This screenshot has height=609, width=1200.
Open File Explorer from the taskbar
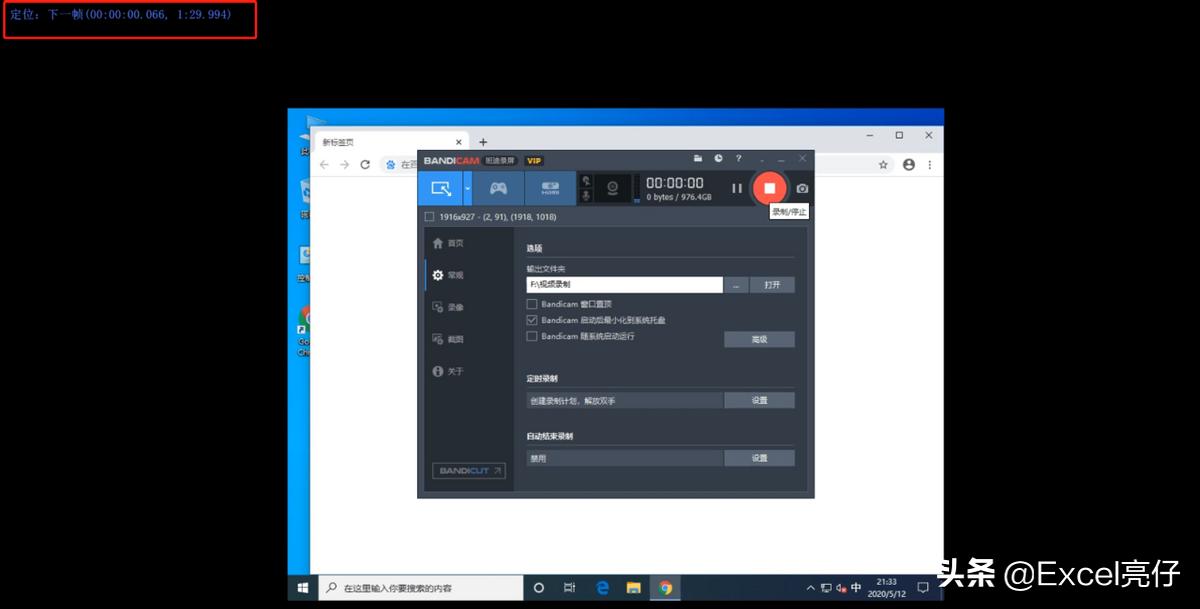pos(633,587)
